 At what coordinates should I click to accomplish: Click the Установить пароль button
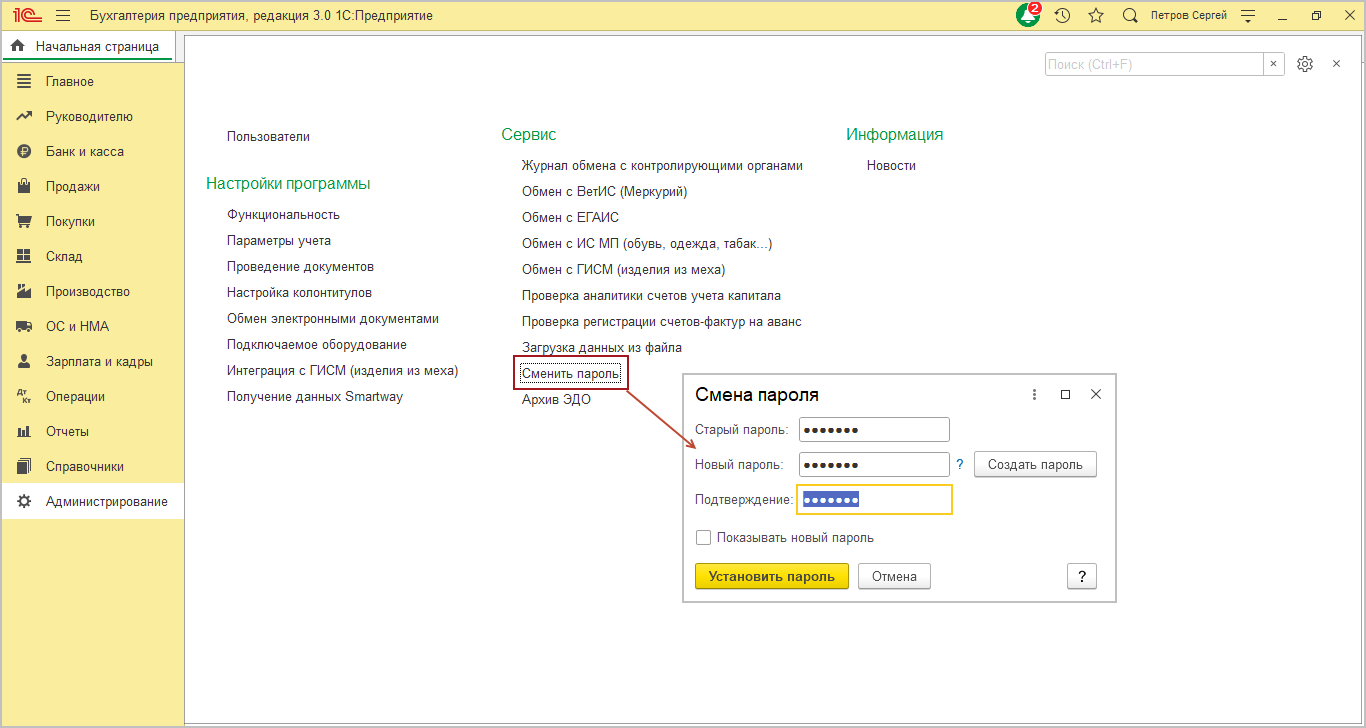(x=771, y=577)
